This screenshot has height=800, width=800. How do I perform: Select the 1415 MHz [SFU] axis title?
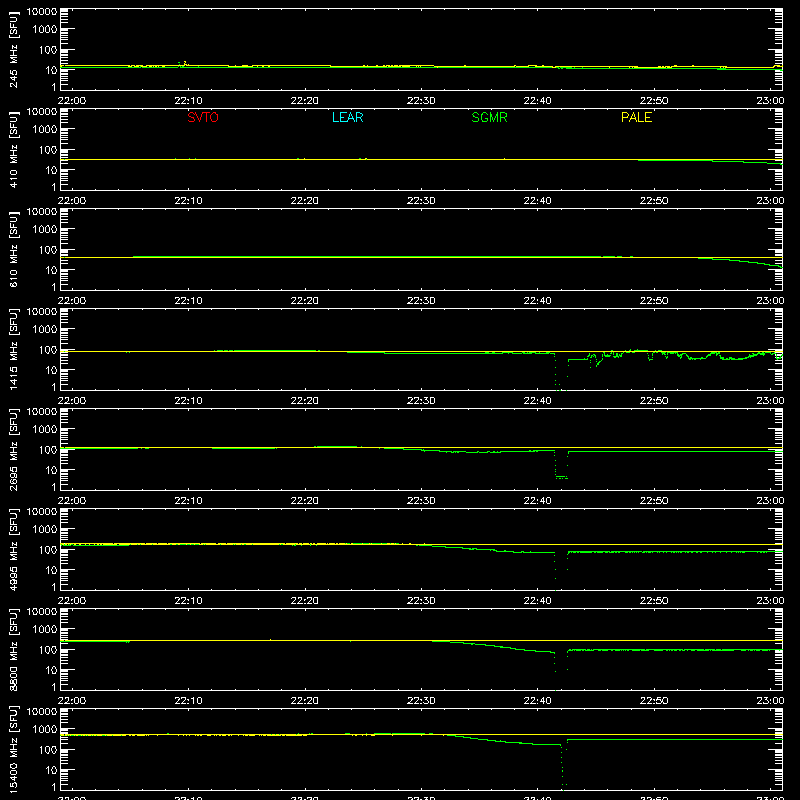tap(14, 349)
